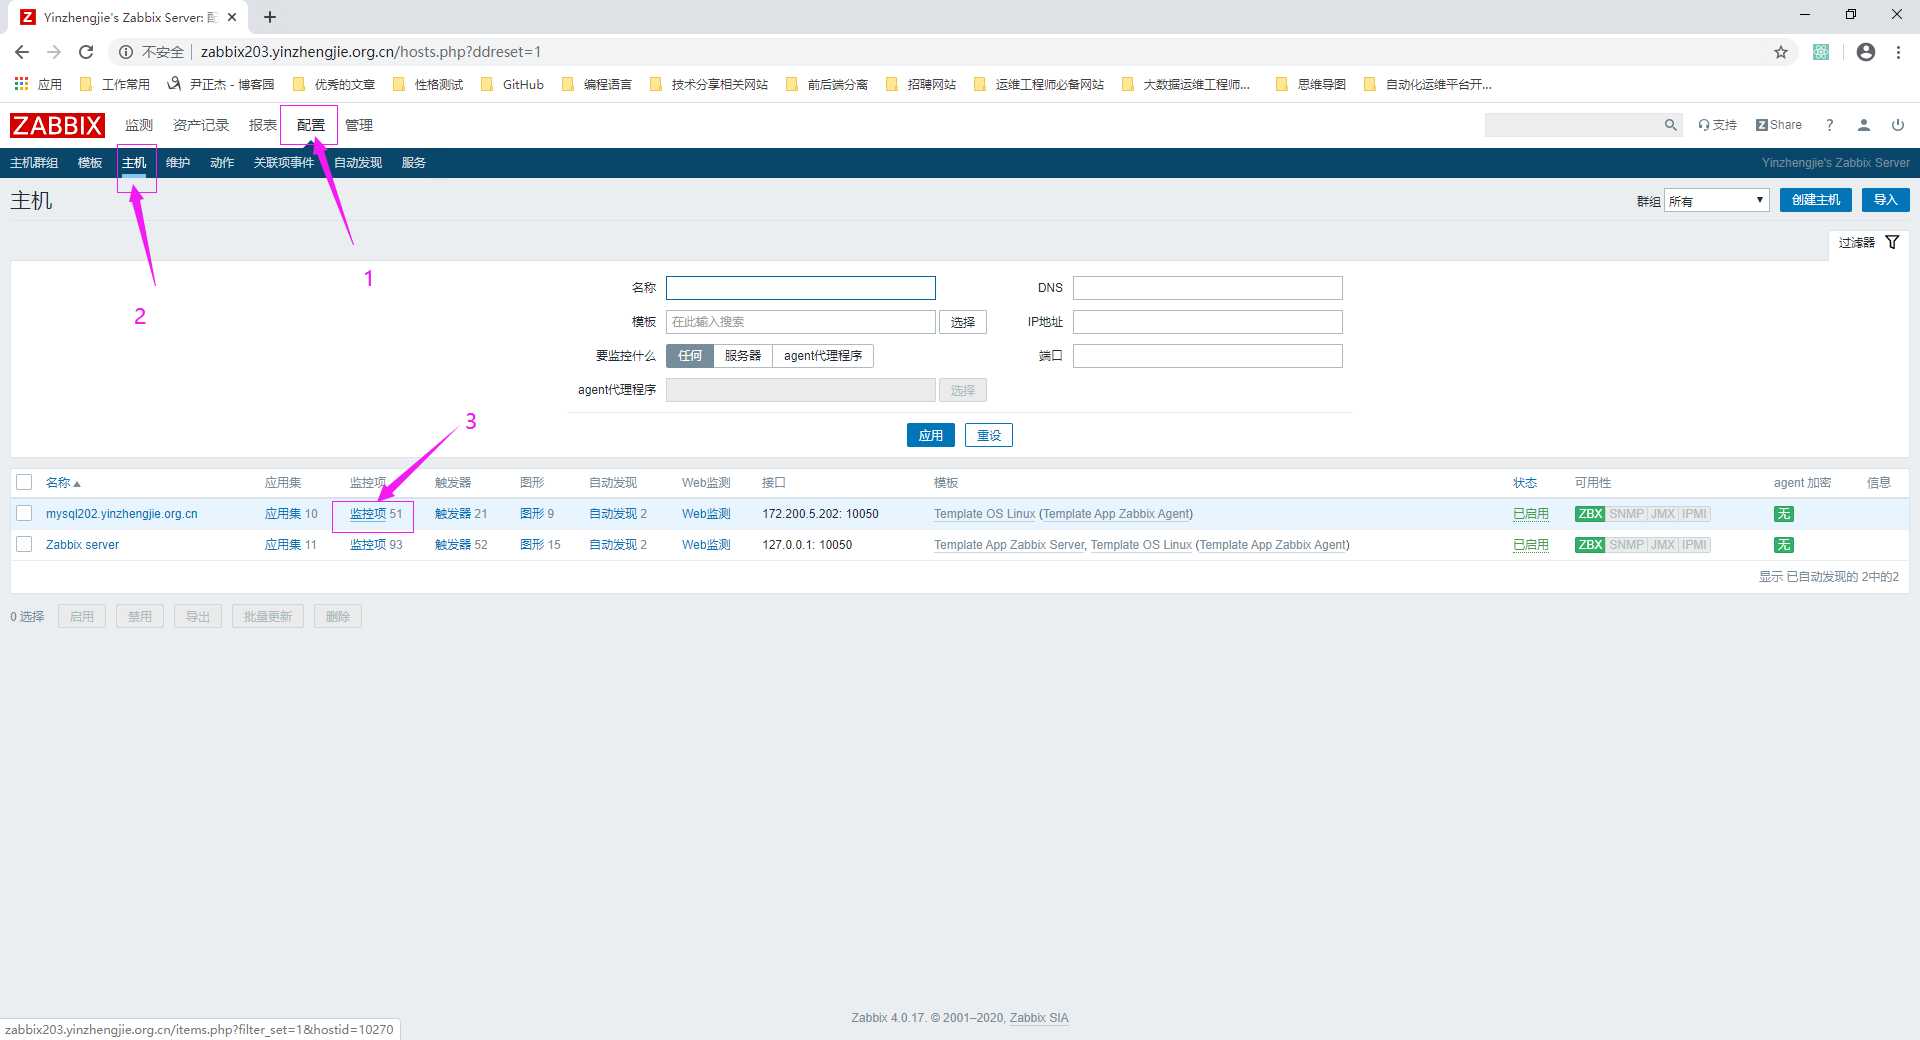Open the 监测 top menu
Image resolution: width=1920 pixels, height=1040 pixels.
pyautogui.click(x=139, y=125)
